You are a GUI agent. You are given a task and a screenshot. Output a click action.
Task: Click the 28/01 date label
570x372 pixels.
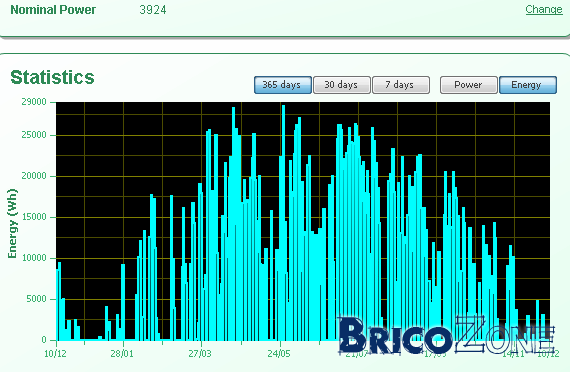[x=122, y=353]
